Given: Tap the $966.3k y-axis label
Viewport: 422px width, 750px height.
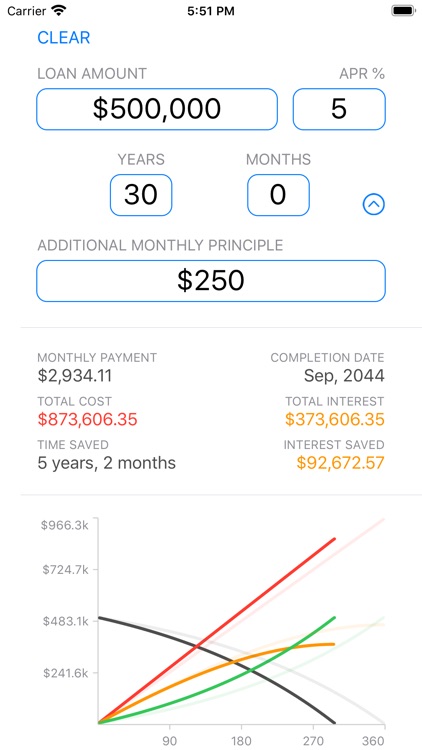Looking at the screenshot, I should 65,525.
